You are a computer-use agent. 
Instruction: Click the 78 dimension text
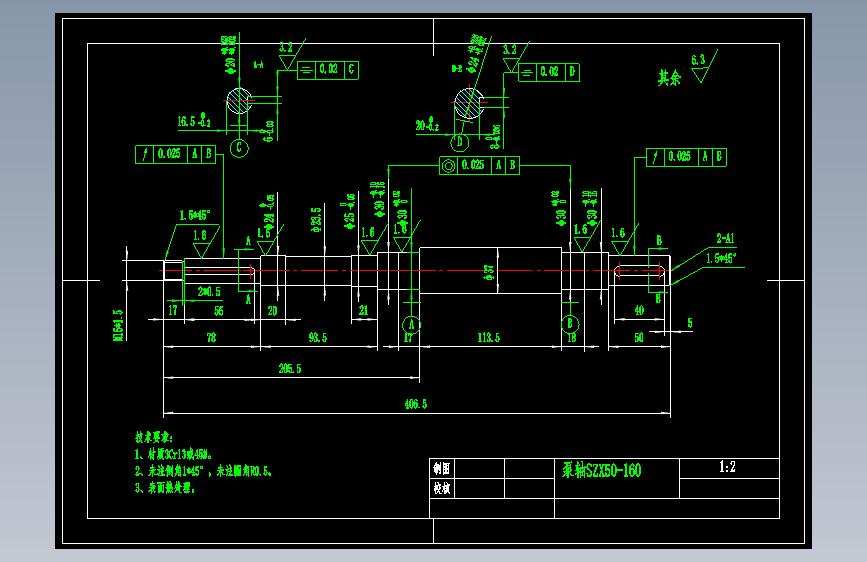211,337
